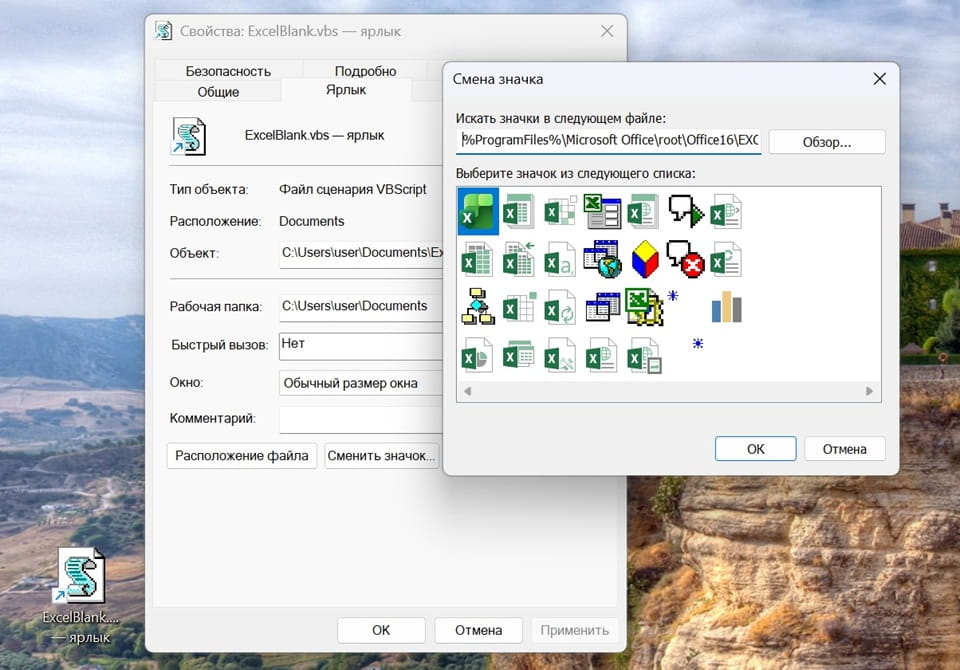Confirm icon change with the OK button

pos(756,449)
